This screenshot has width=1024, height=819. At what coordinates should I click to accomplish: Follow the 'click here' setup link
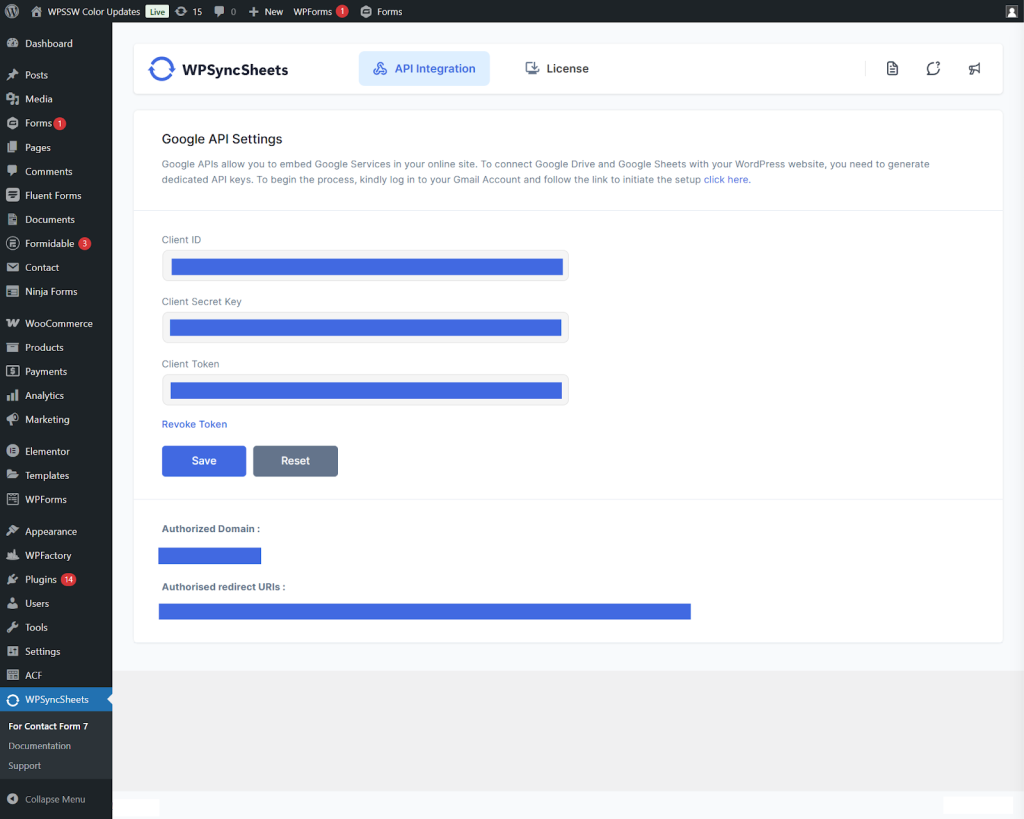[x=726, y=180]
